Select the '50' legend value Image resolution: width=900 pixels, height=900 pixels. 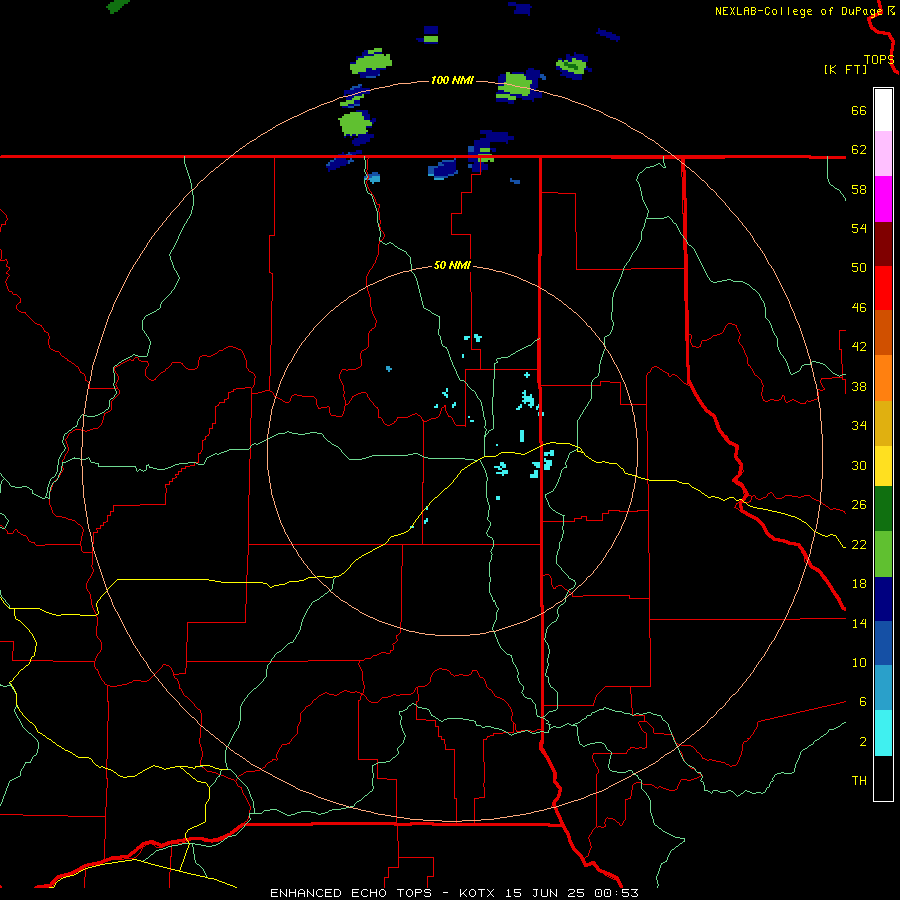tap(859, 268)
